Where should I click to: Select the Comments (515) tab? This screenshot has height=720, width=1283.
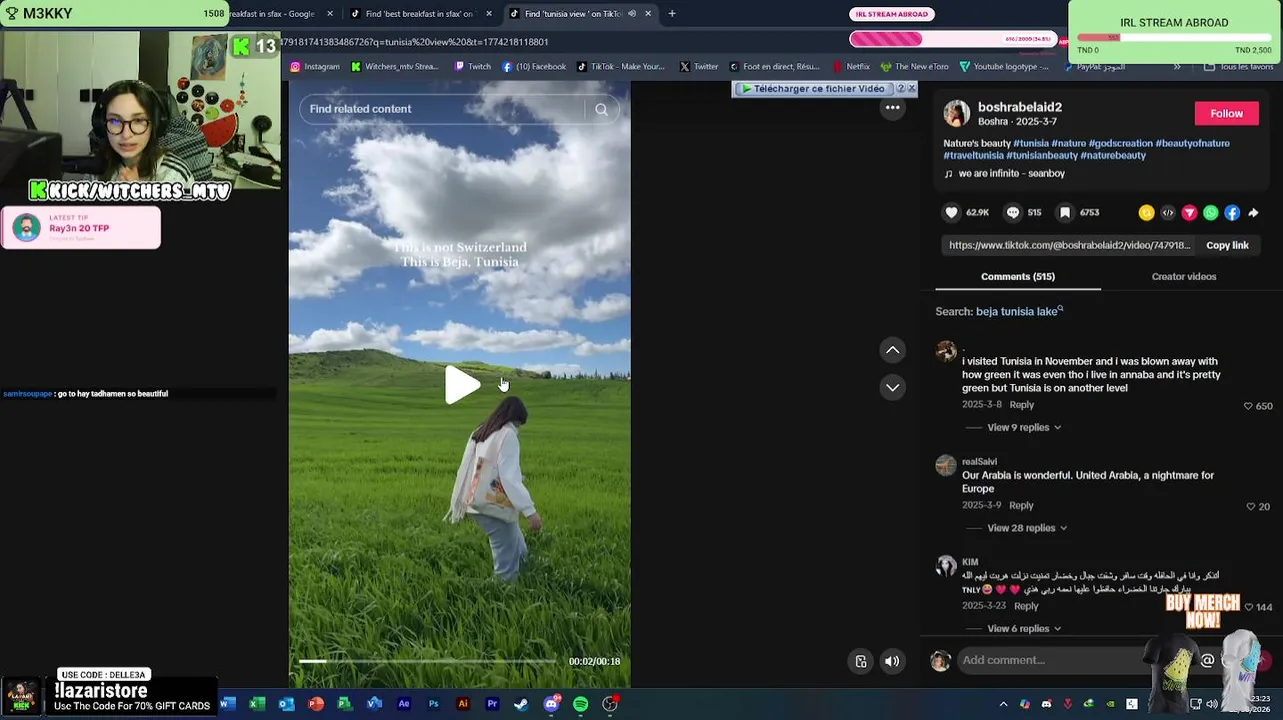click(x=1018, y=277)
